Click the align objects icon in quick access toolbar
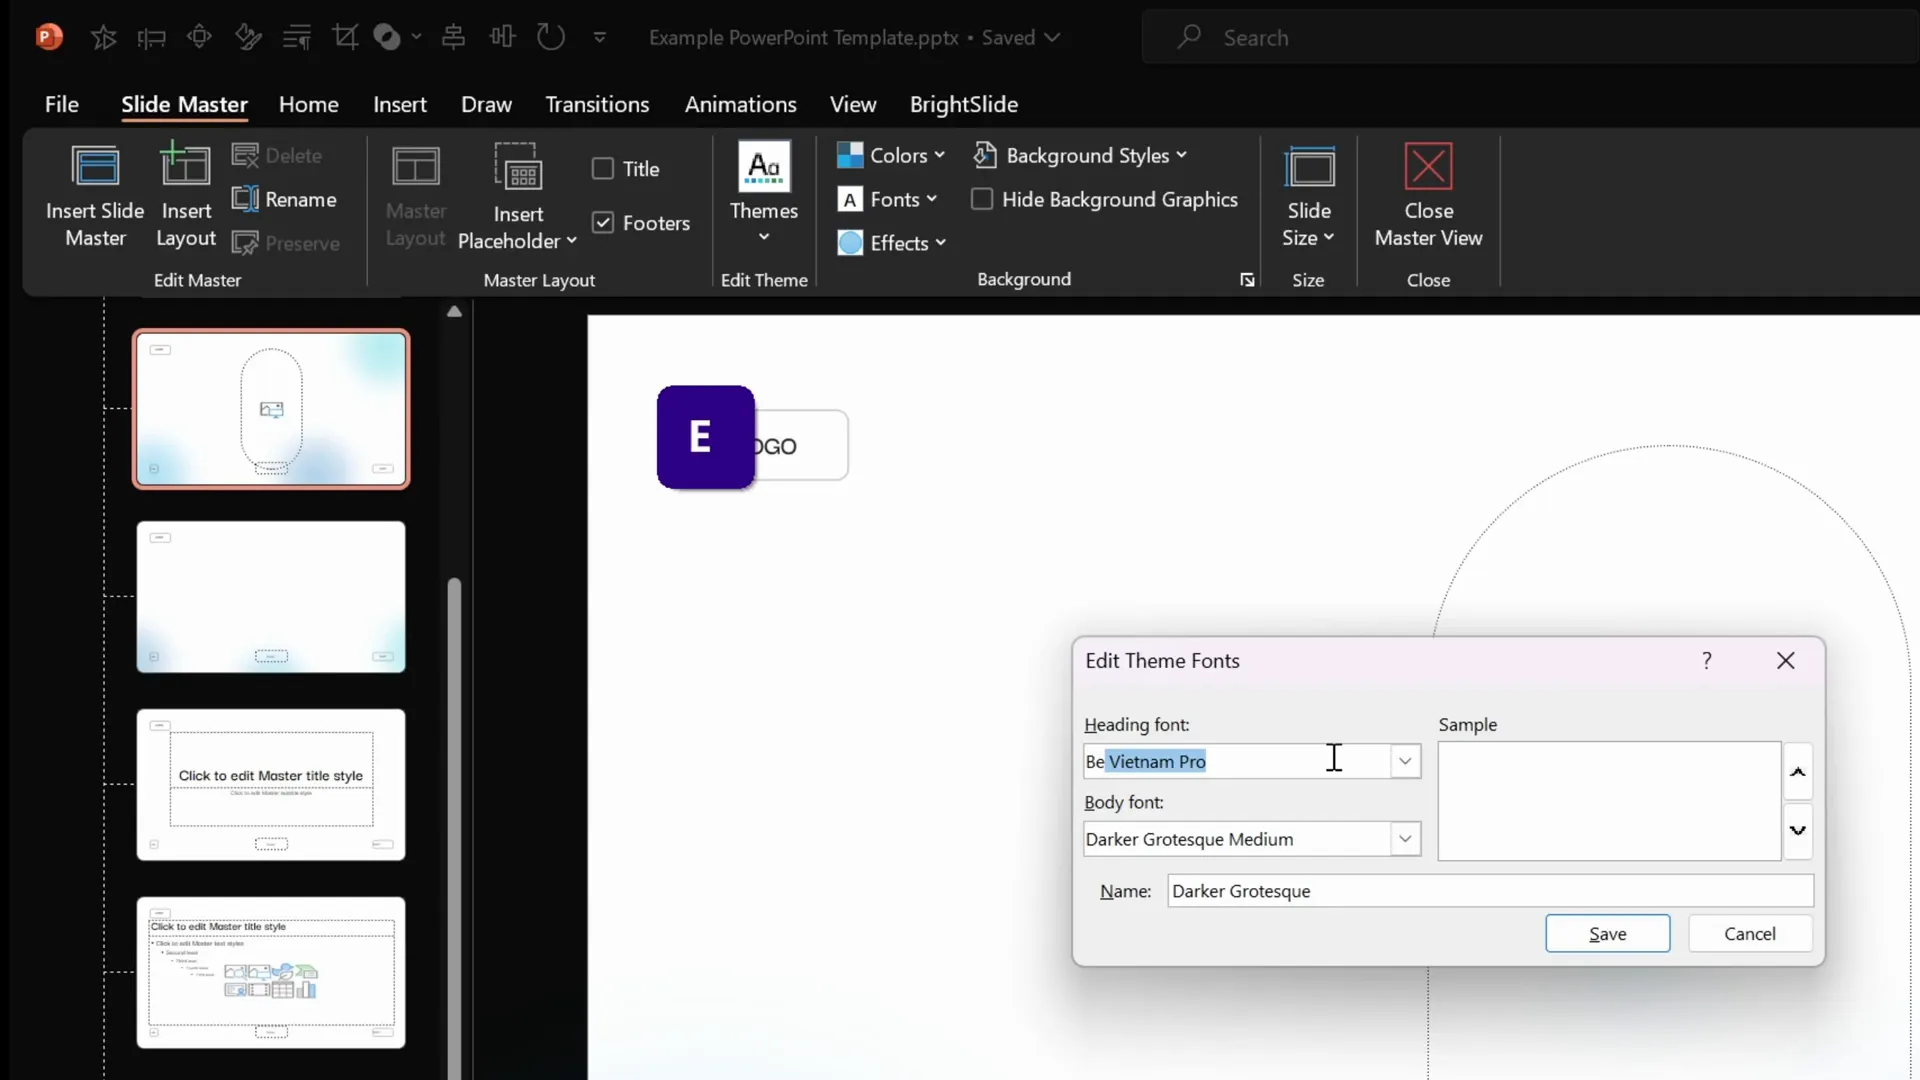1920x1080 pixels. tap(151, 38)
